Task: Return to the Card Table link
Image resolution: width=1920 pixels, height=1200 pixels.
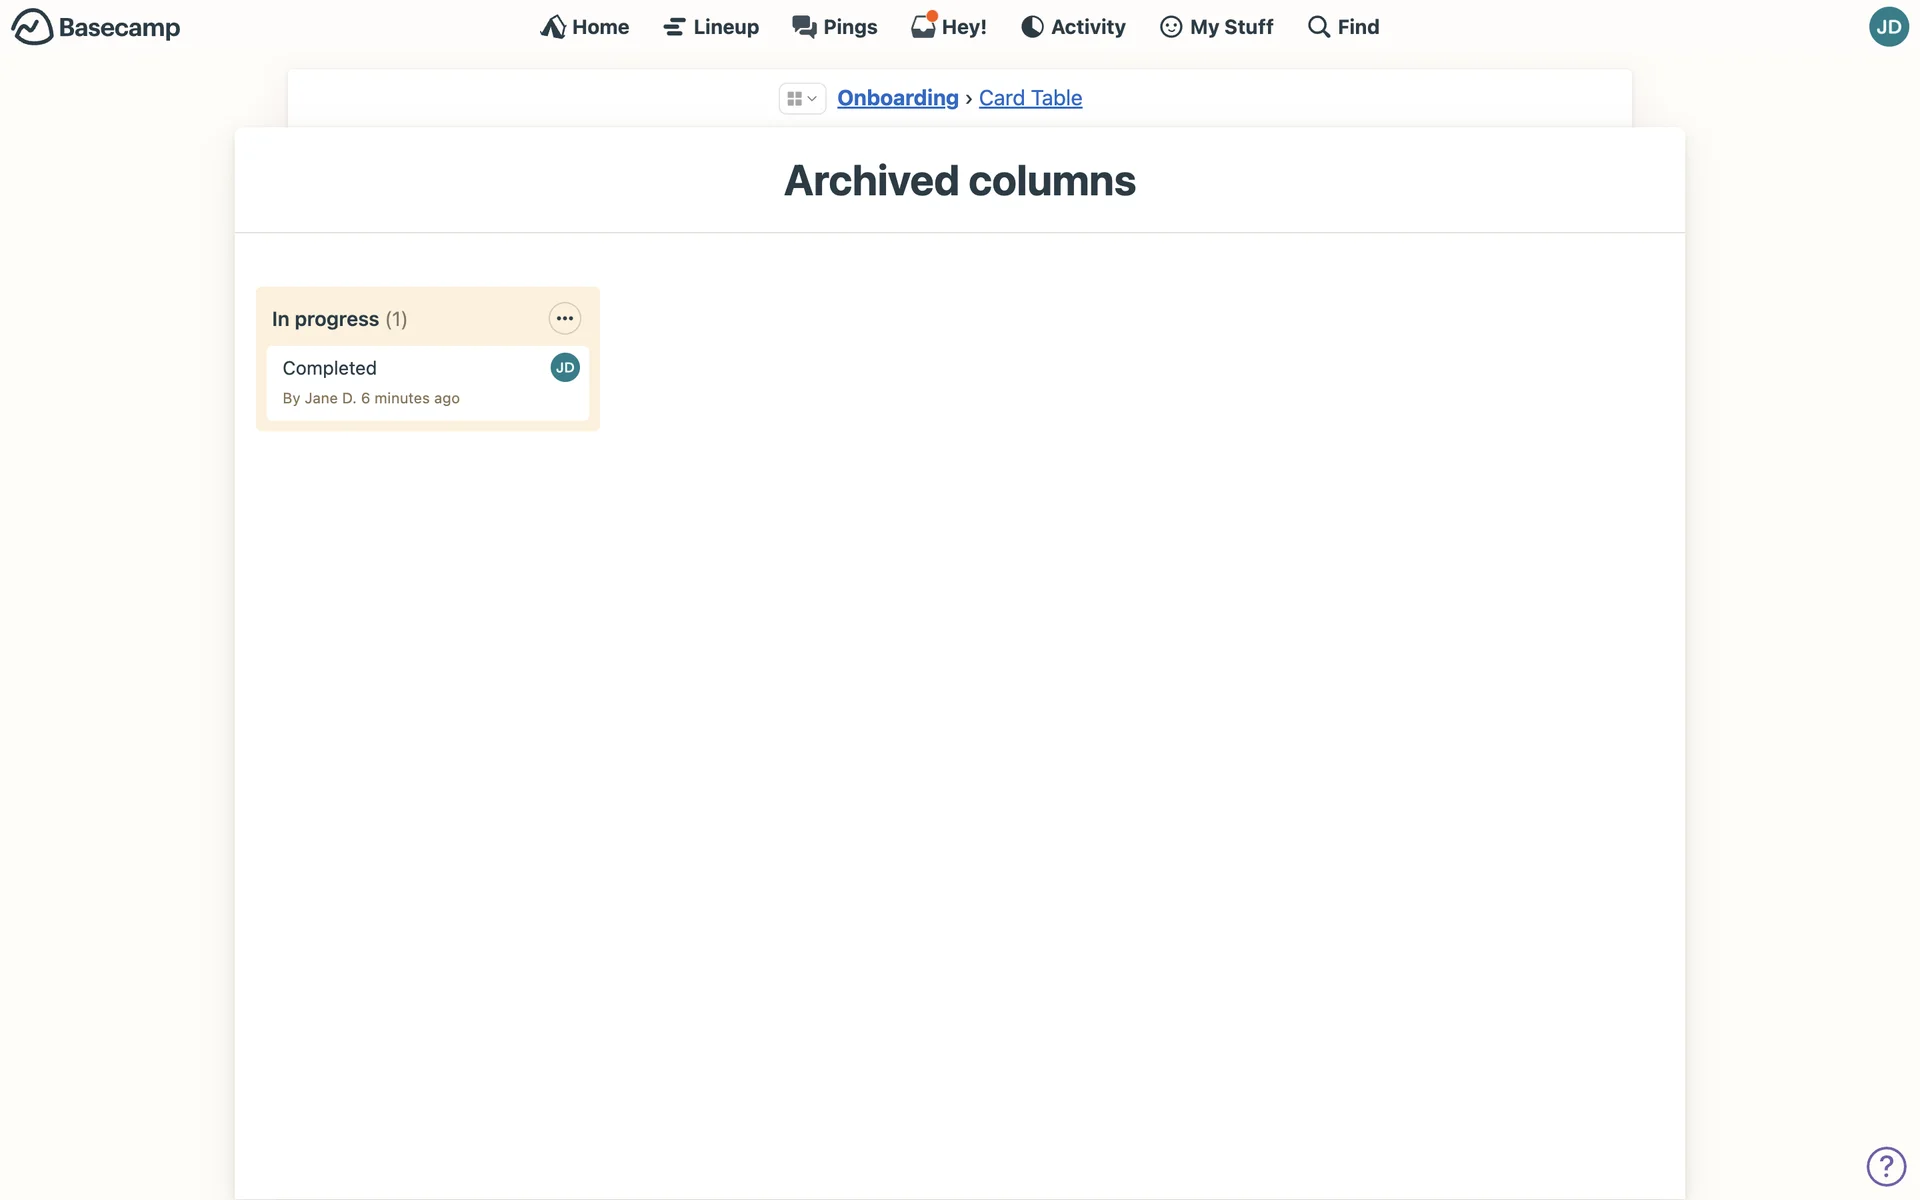Action: pyautogui.click(x=1030, y=98)
